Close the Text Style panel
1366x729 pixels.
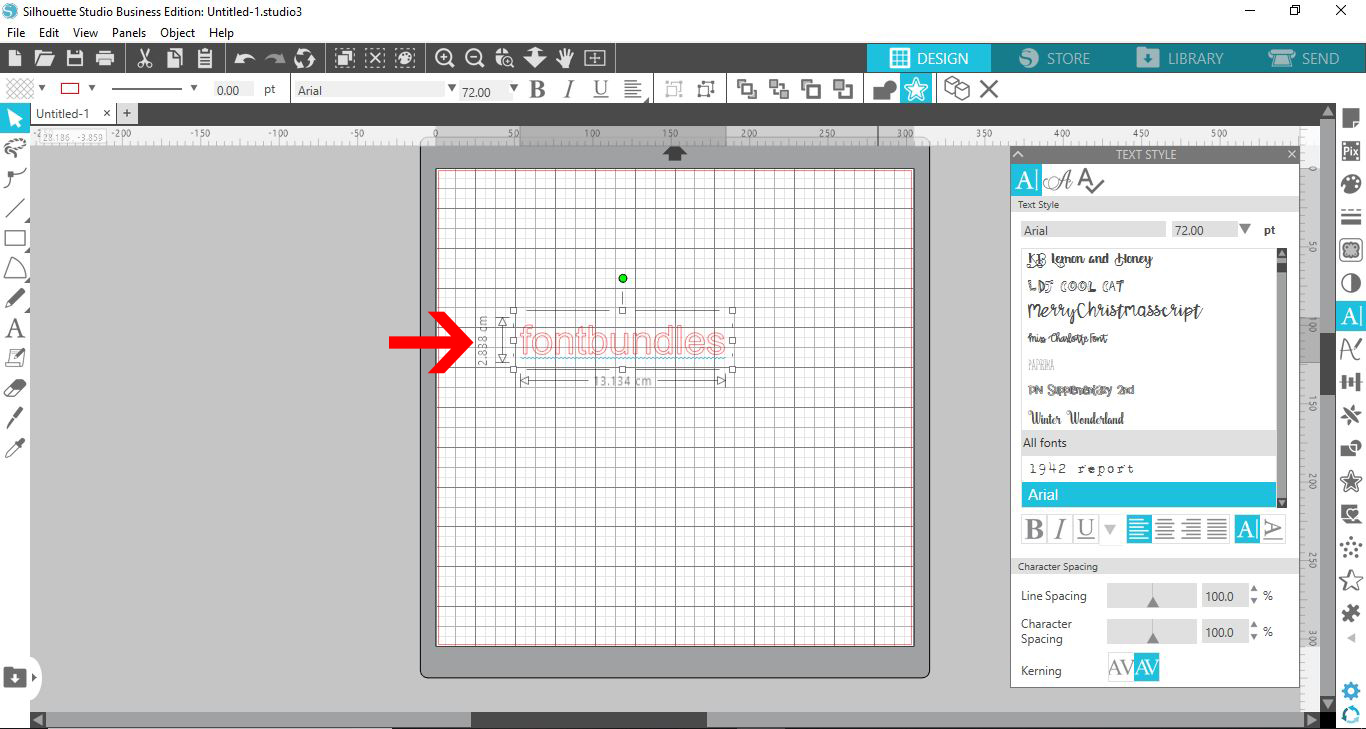pos(1291,154)
